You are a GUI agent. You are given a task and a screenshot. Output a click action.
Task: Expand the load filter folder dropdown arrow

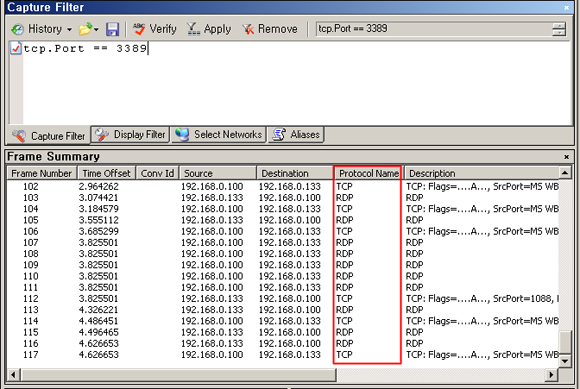[x=96, y=29]
